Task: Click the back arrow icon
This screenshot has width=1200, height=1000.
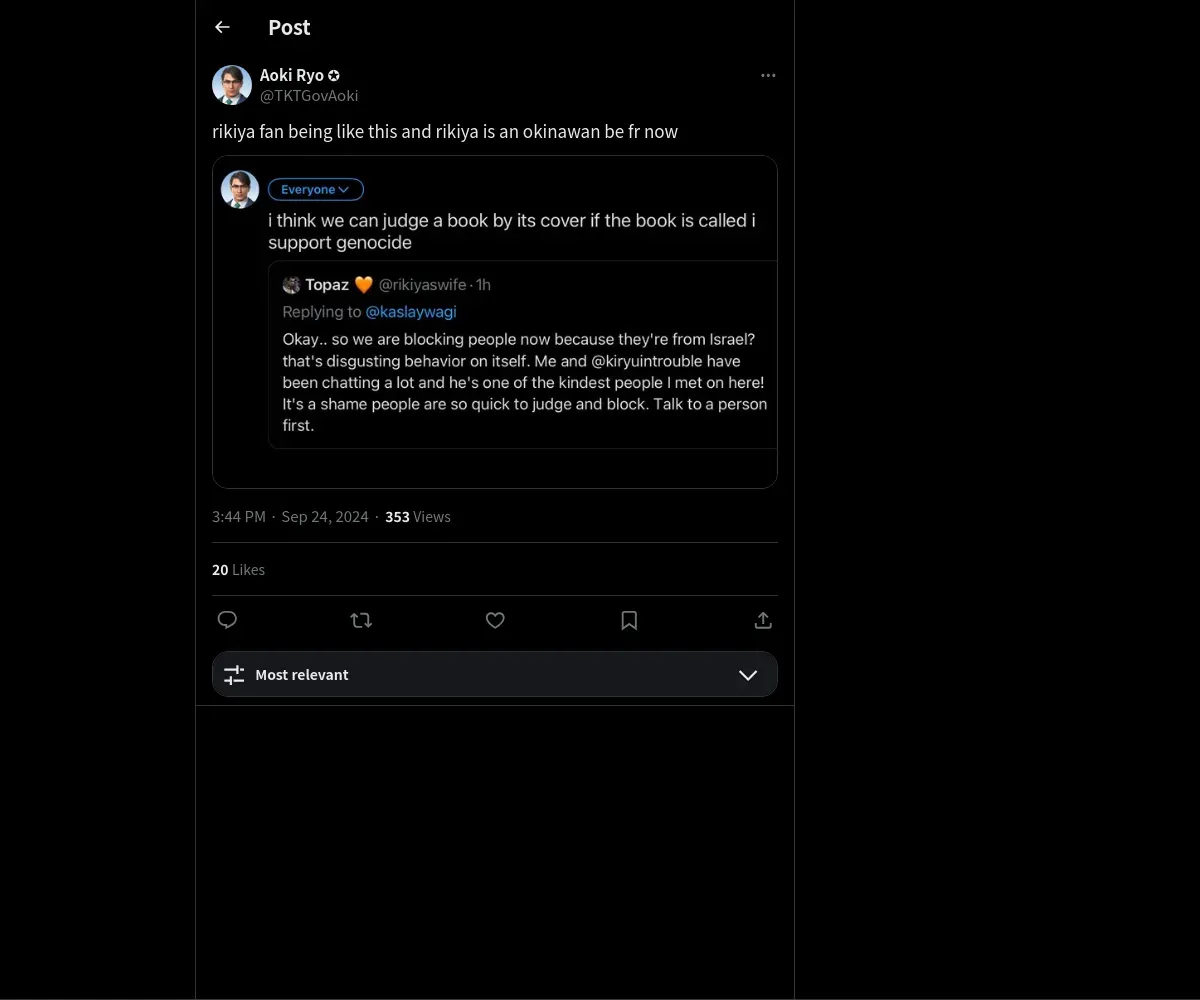Action: click(x=222, y=27)
